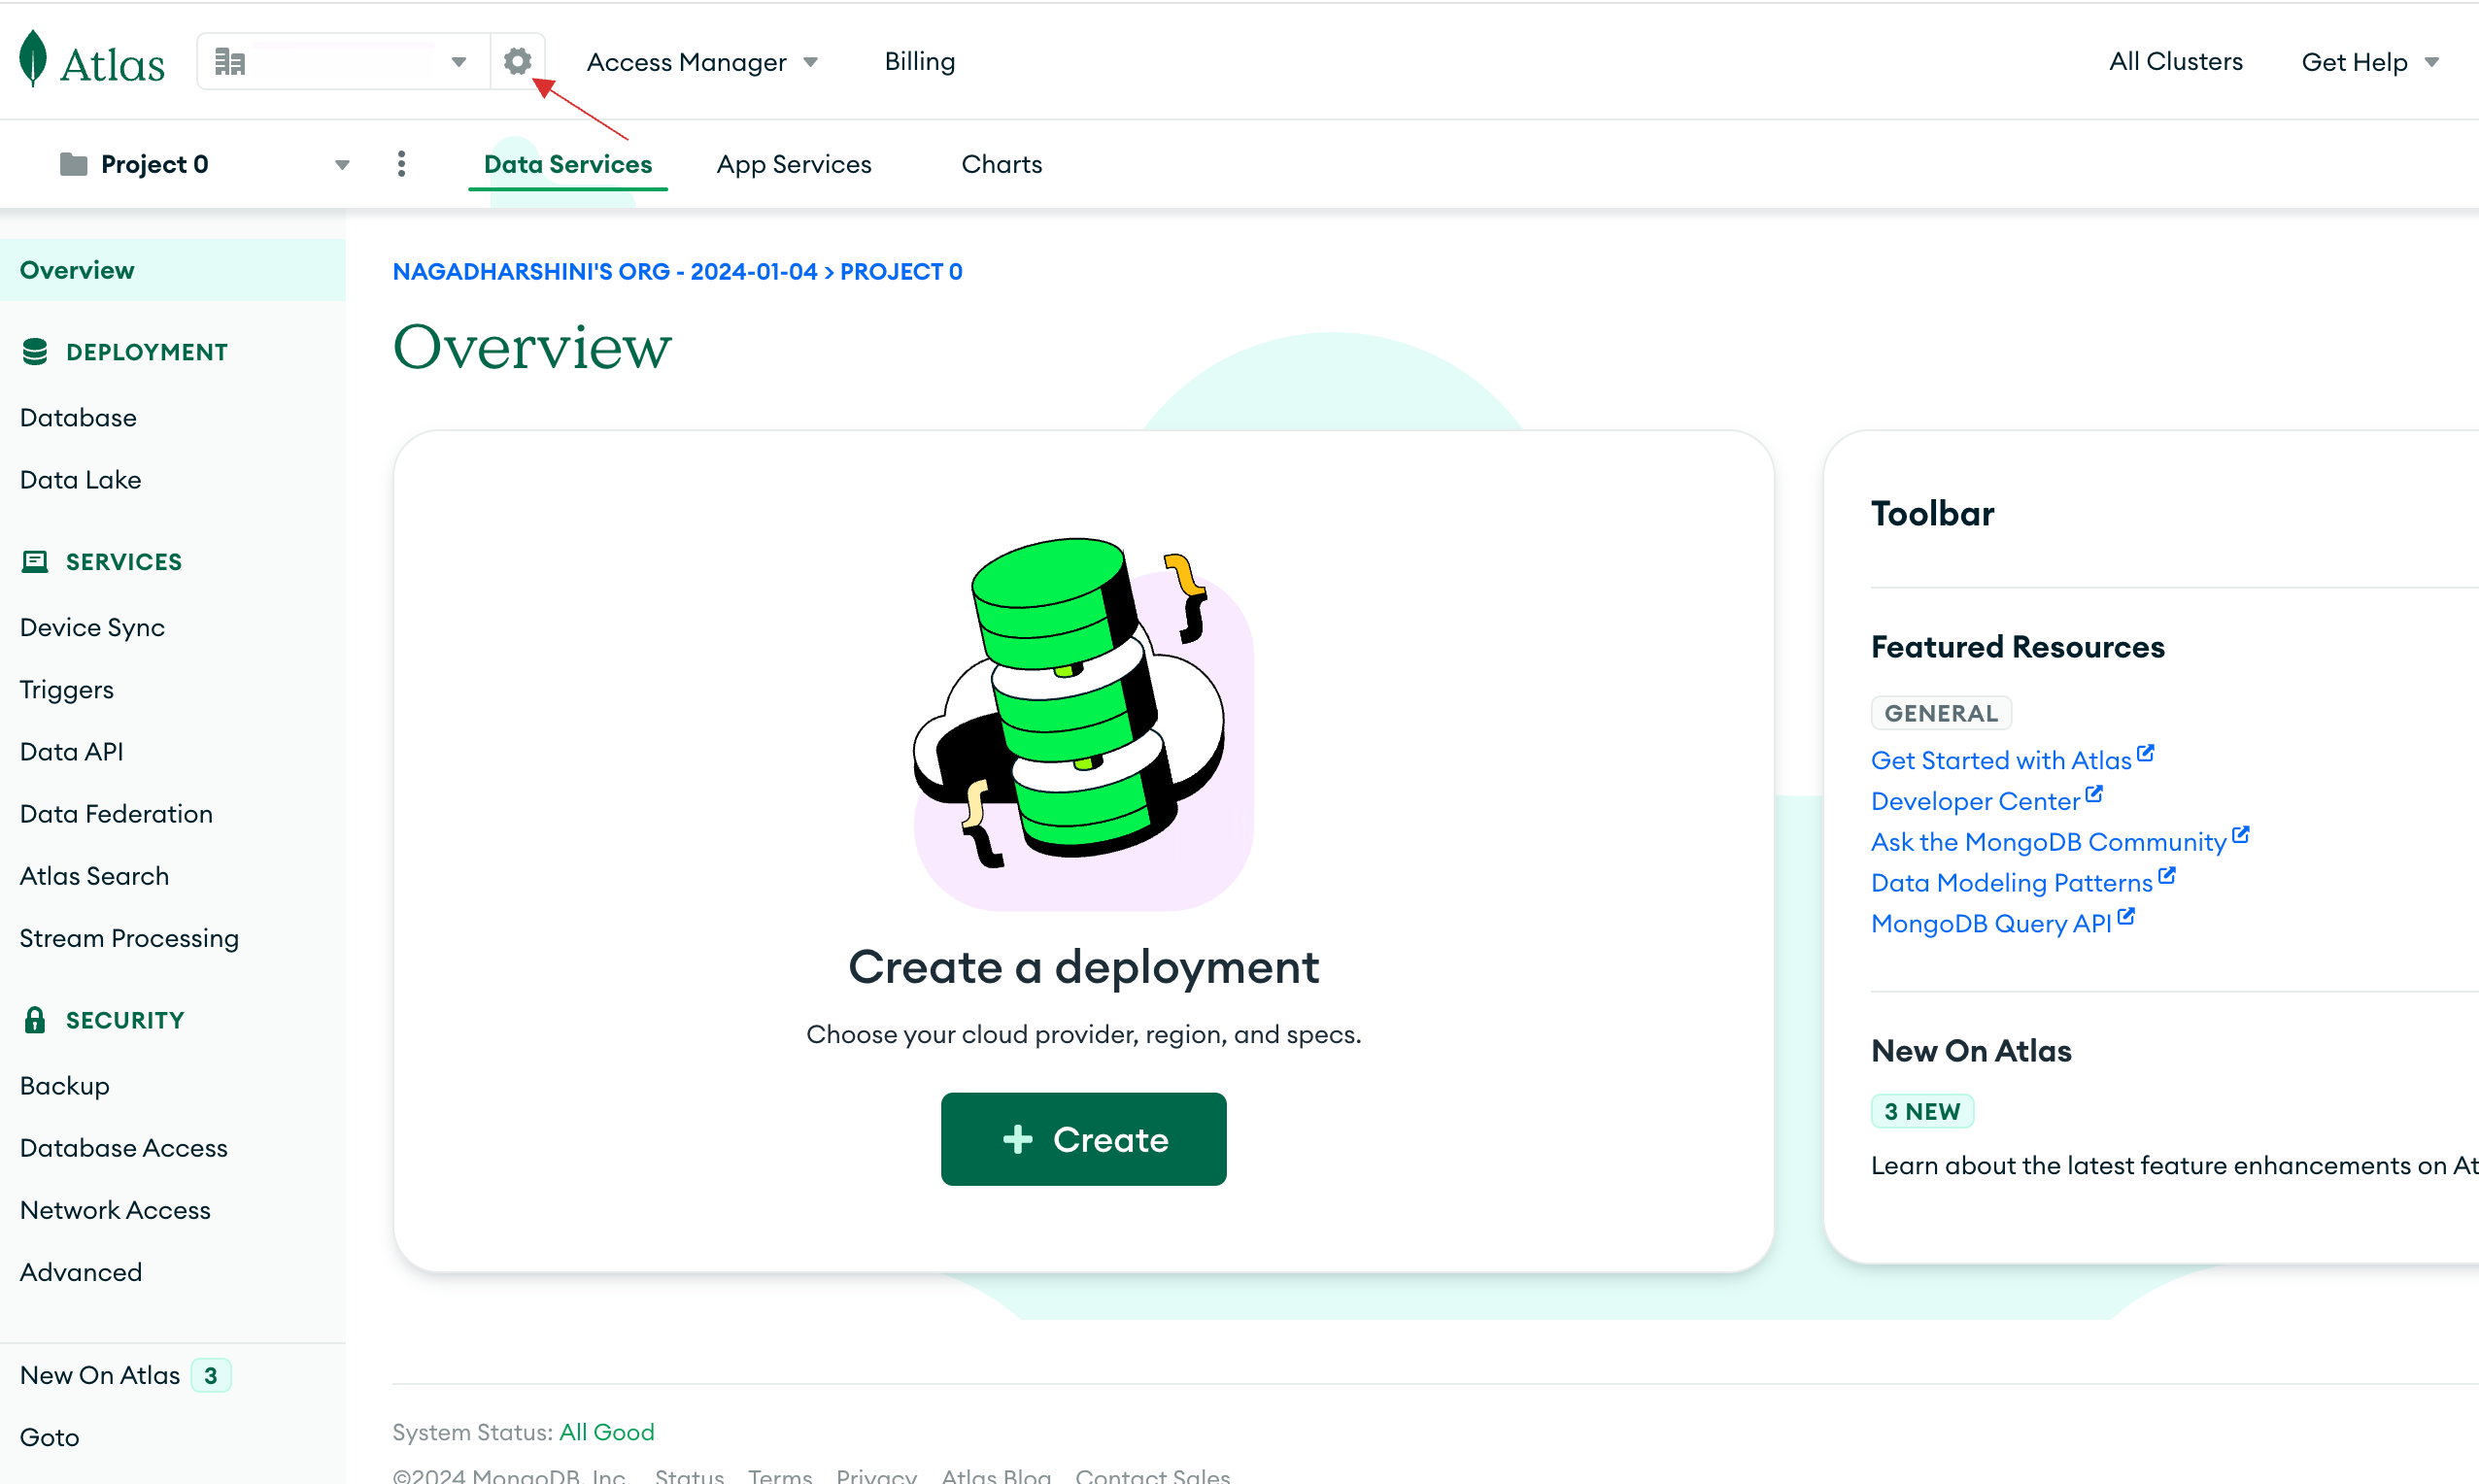Image resolution: width=2479 pixels, height=1484 pixels.
Task: Click the Data Services tab
Action: coord(567,164)
